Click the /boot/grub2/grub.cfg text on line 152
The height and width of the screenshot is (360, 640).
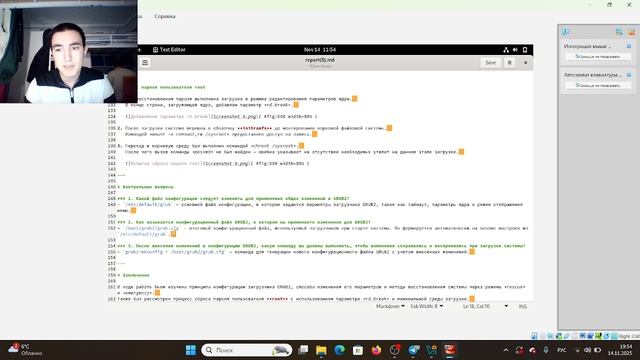pyautogui.click(x=151, y=228)
